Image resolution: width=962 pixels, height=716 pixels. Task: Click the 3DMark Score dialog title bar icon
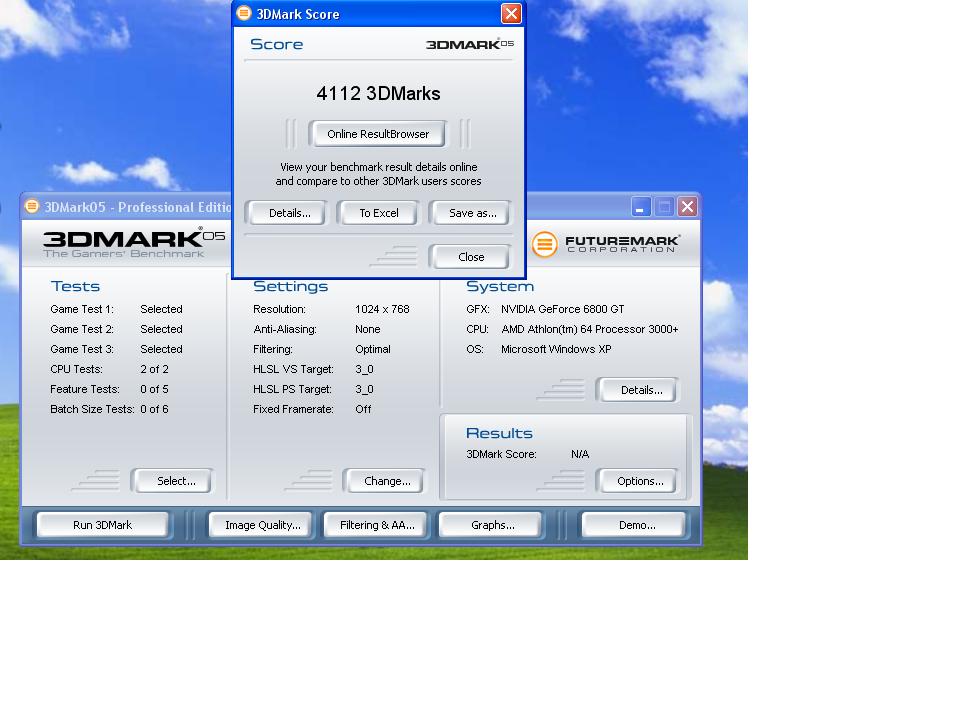click(x=244, y=13)
